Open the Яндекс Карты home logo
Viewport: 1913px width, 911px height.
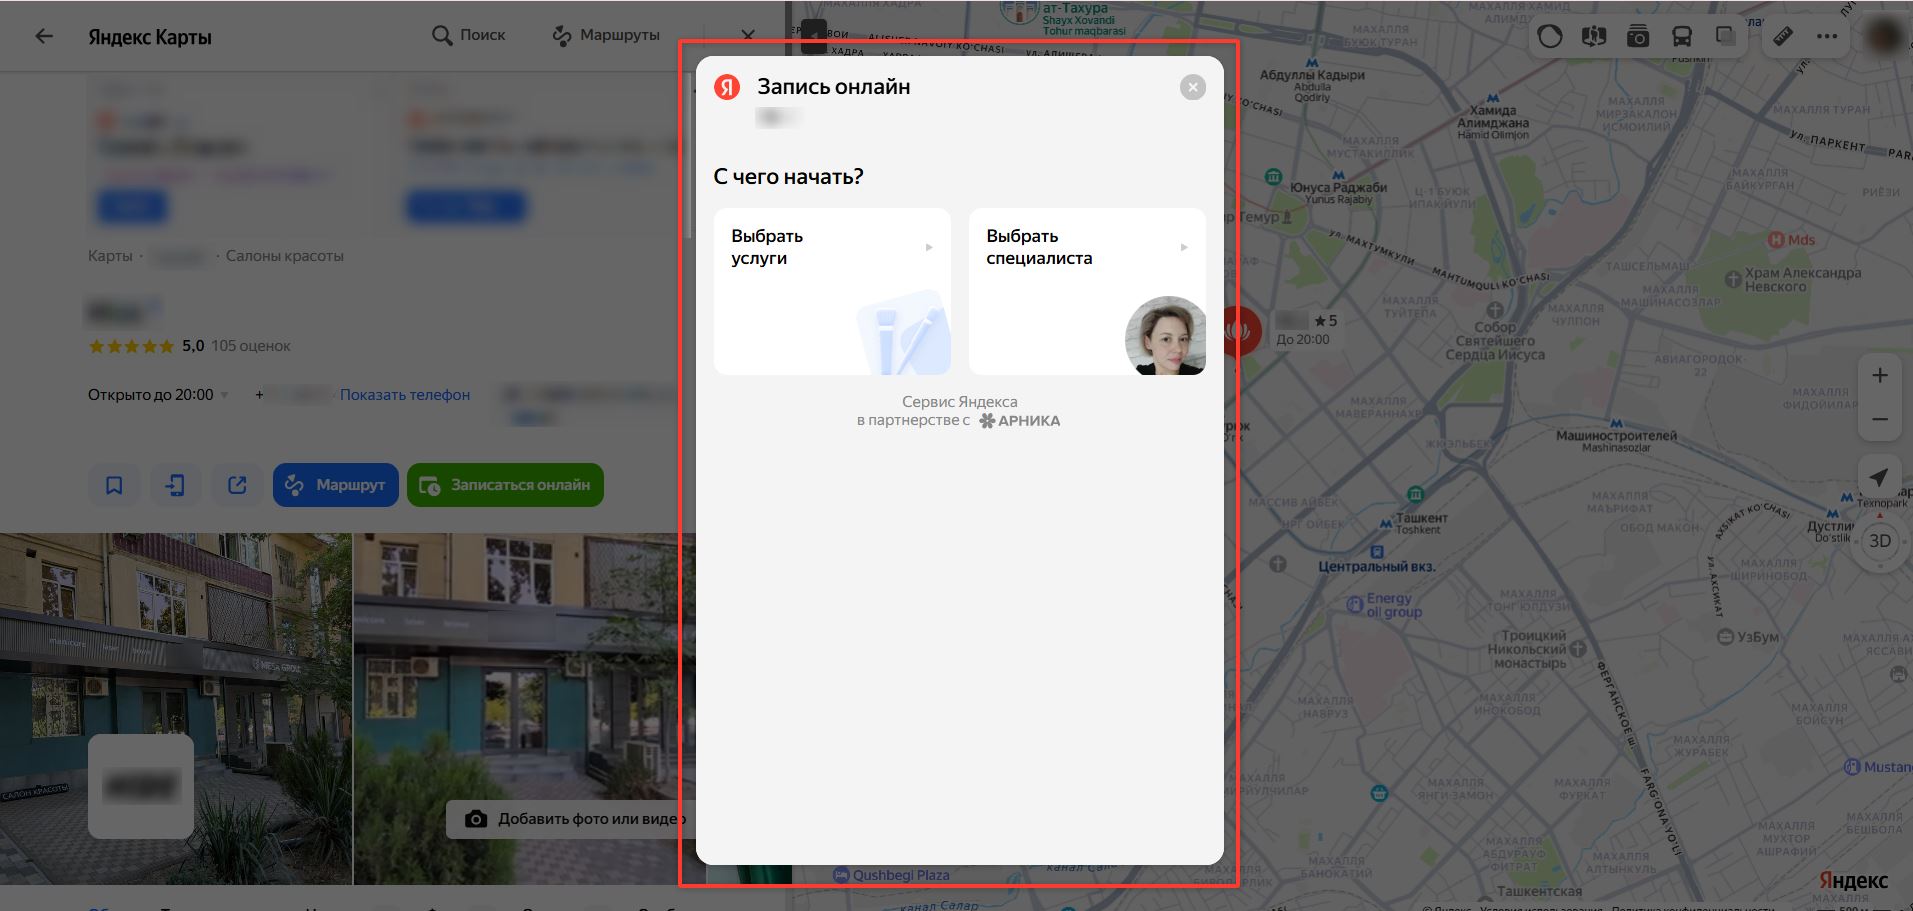(x=150, y=37)
